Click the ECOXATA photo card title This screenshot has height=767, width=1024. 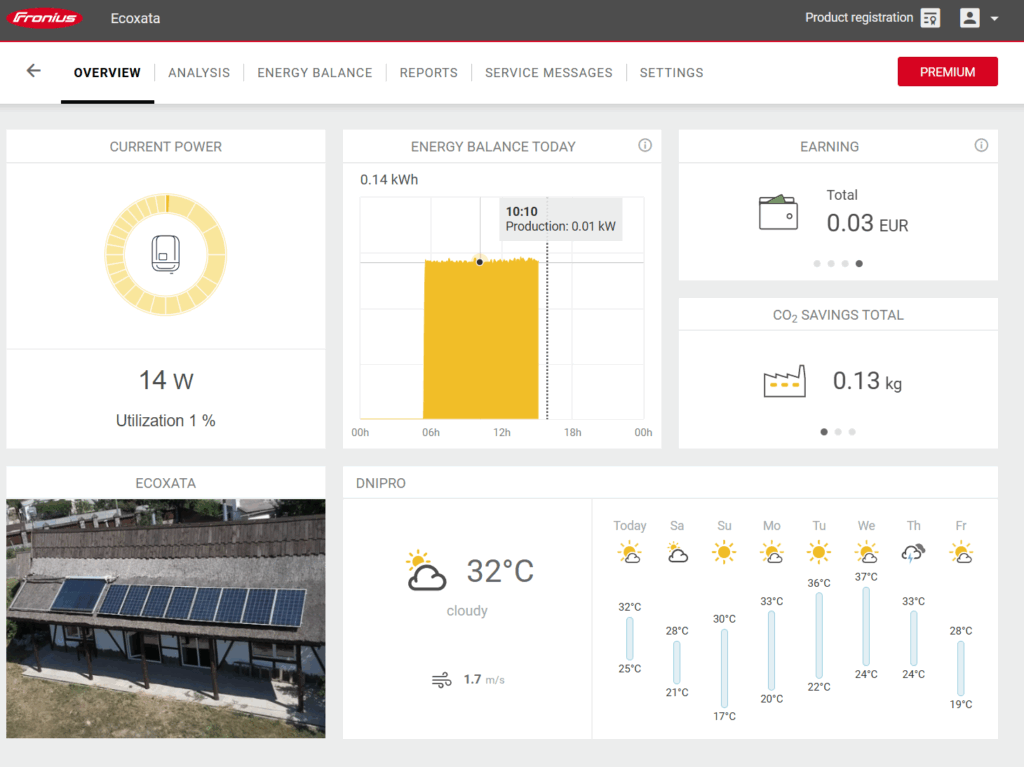[x=166, y=483]
